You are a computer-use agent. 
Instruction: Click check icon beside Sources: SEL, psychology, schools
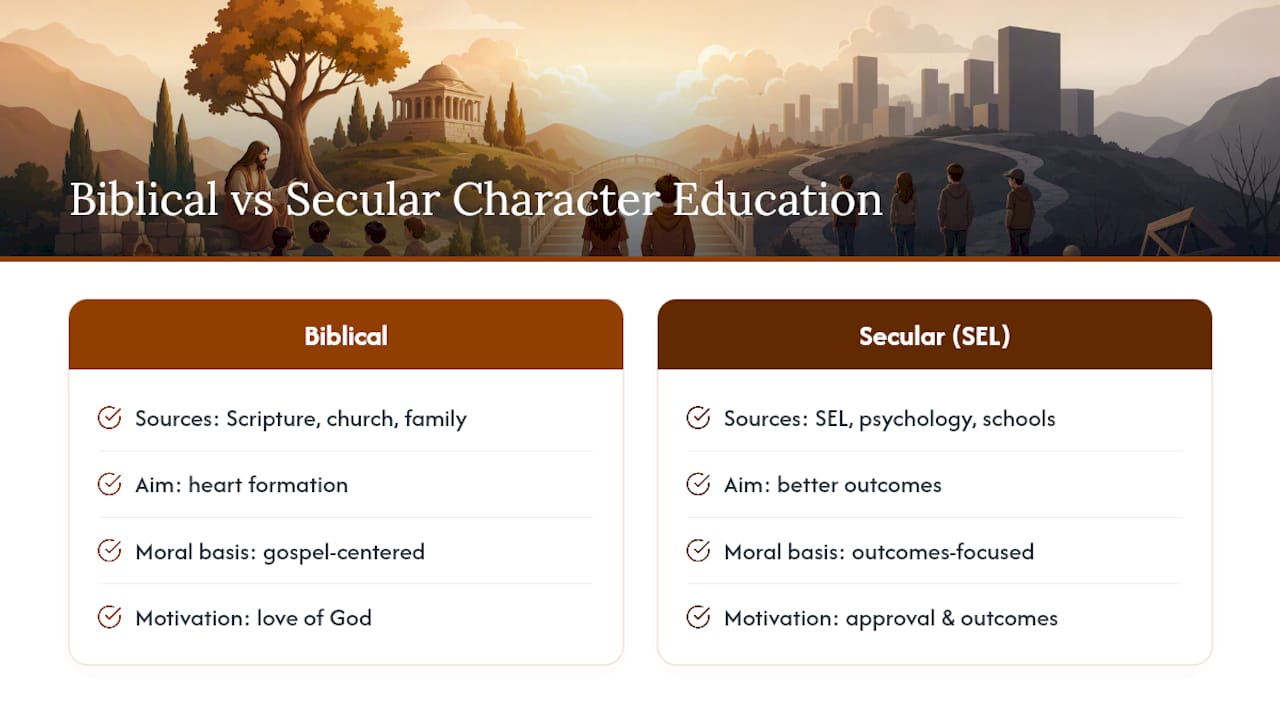point(698,418)
